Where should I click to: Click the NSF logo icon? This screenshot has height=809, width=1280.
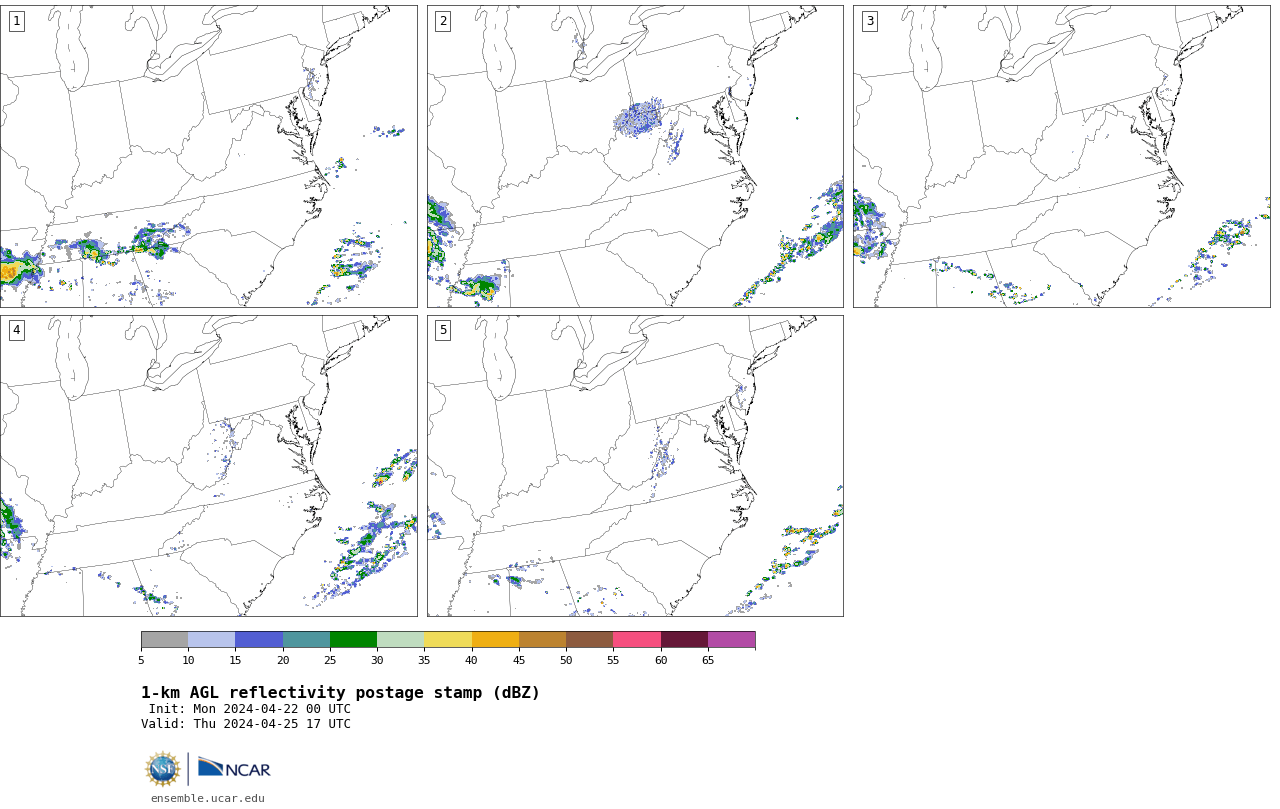coord(163,769)
